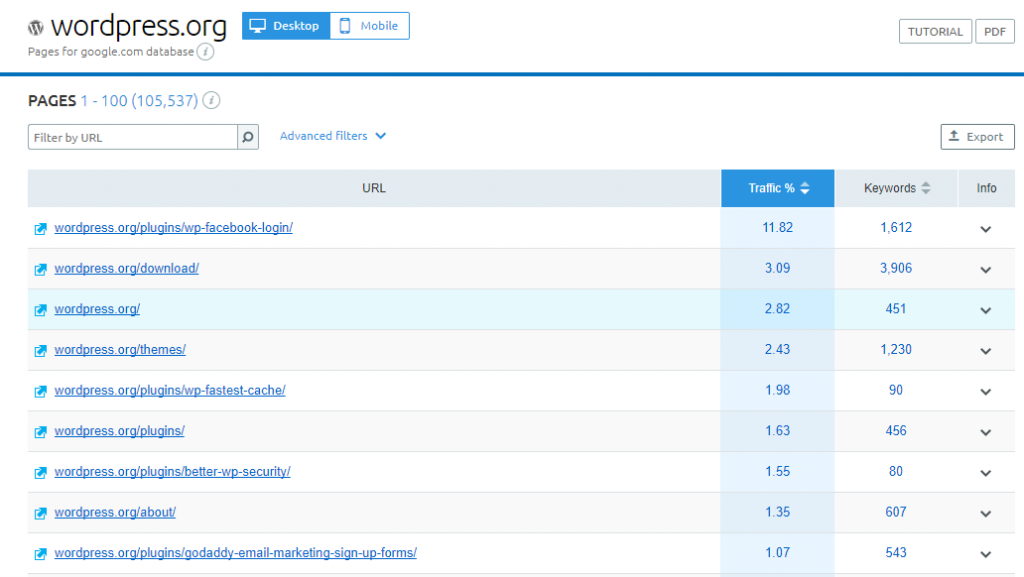This screenshot has height=577, width=1024.
Task: Expand info for wordpress.org/about/ row
Action: point(985,513)
